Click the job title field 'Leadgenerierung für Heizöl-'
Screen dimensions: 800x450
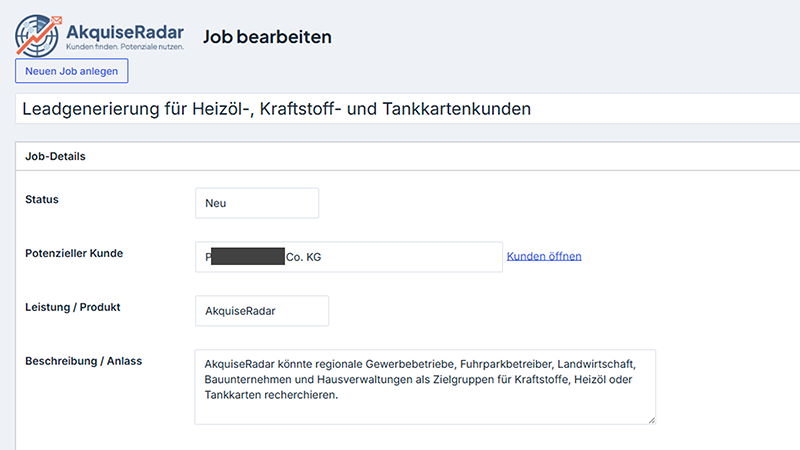click(x=407, y=109)
